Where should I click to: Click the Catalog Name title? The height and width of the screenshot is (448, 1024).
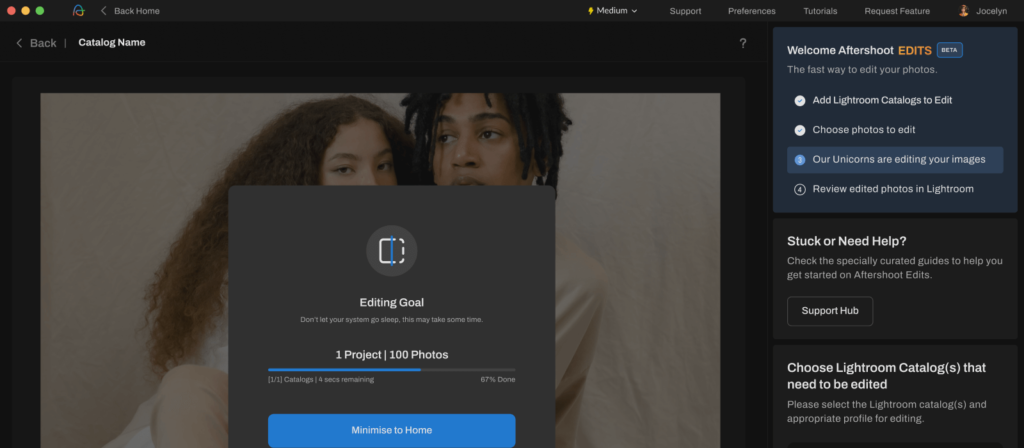[x=112, y=42]
